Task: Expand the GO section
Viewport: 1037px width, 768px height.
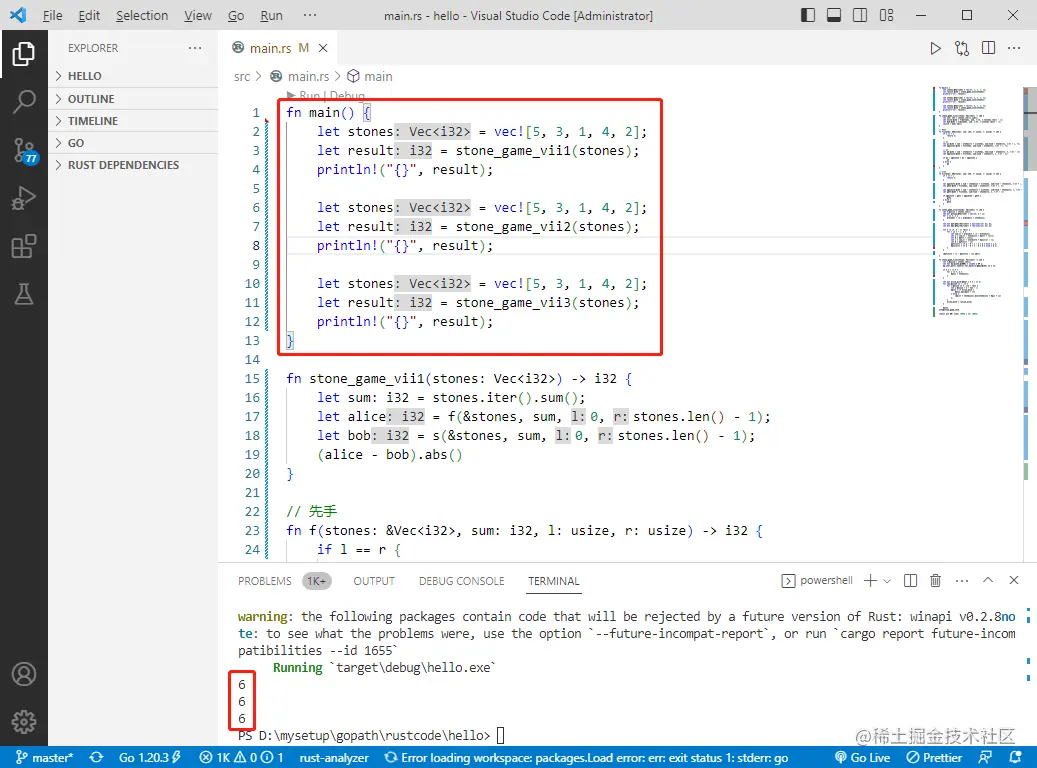Action: pyautogui.click(x=133, y=143)
